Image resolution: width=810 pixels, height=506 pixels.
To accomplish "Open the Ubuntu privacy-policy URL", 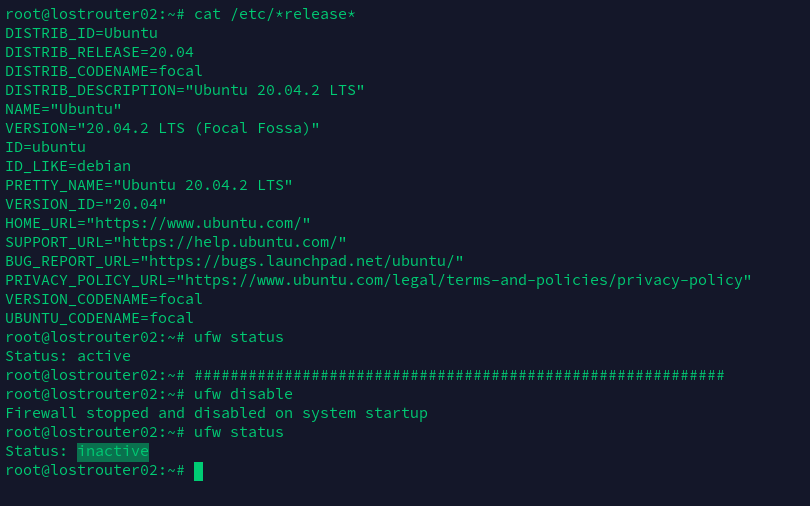I will click(464, 280).
